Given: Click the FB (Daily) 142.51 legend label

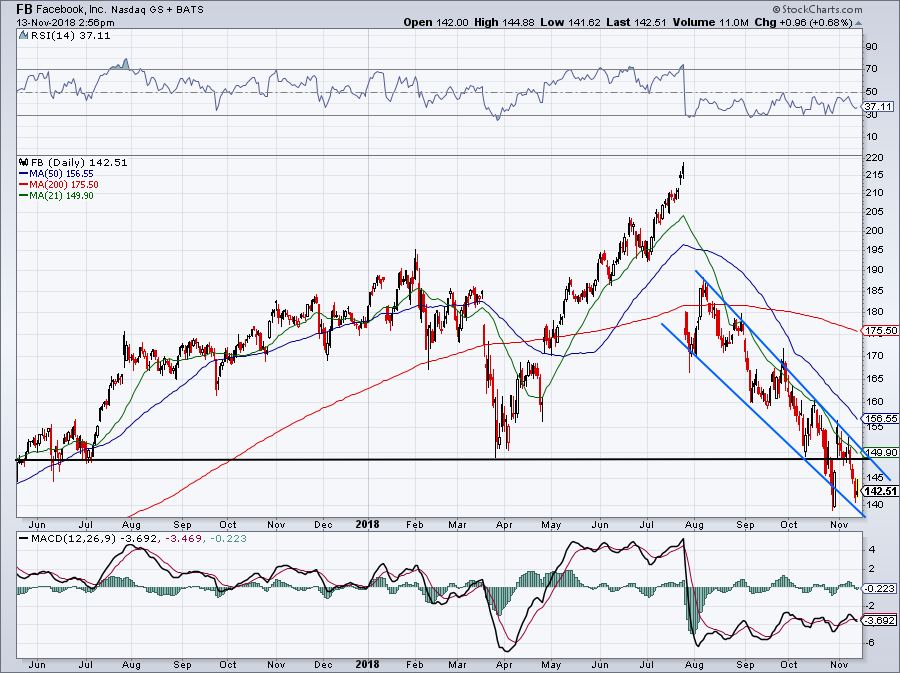Looking at the screenshot, I should (79, 162).
